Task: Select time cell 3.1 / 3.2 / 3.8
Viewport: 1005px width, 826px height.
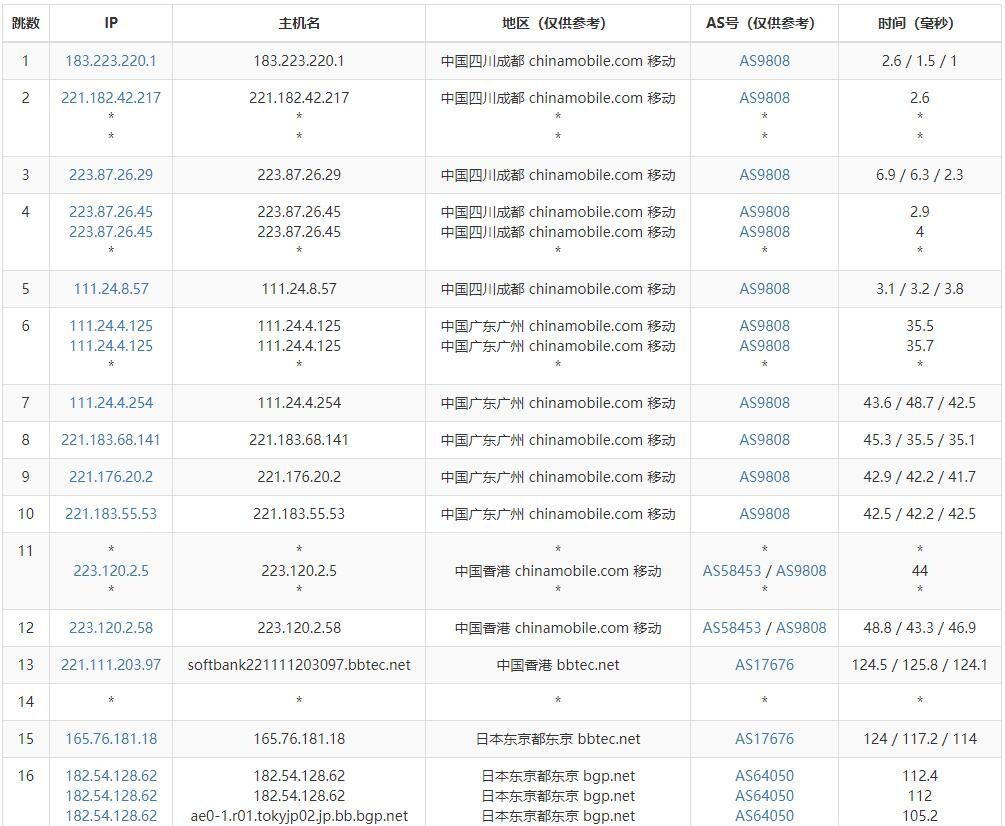Action: (920, 289)
